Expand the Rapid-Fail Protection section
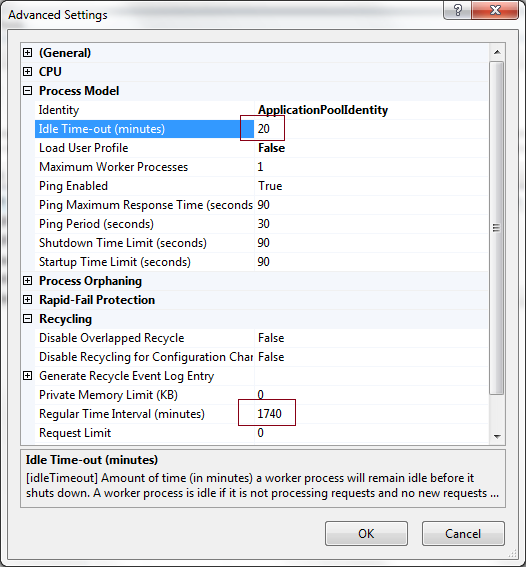Image resolution: width=526 pixels, height=567 pixels. click(27, 300)
